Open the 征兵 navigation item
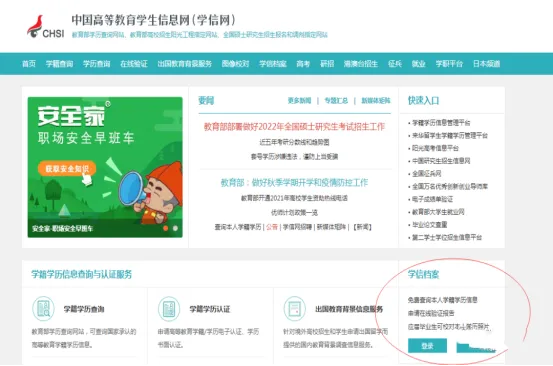 [395, 64]
